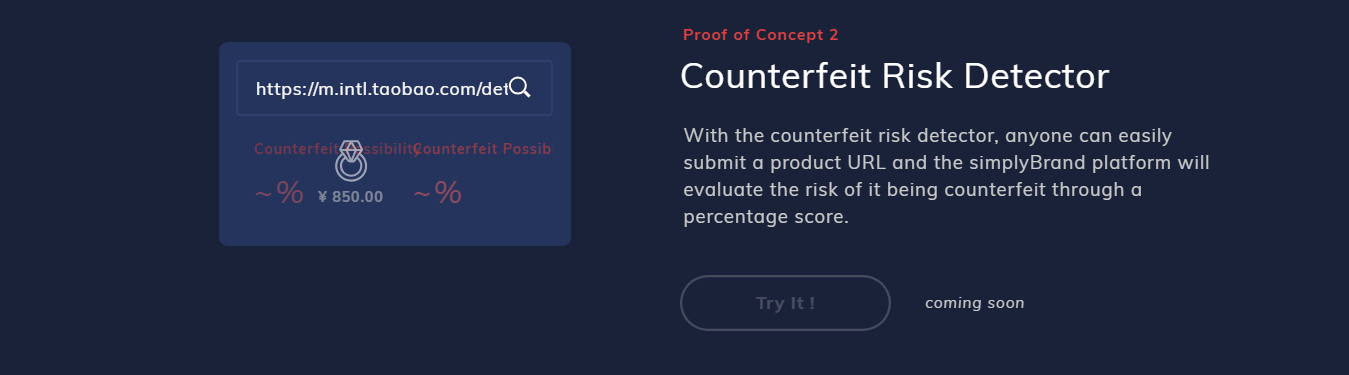Click "percentage score." in the description

coord(766,217)
